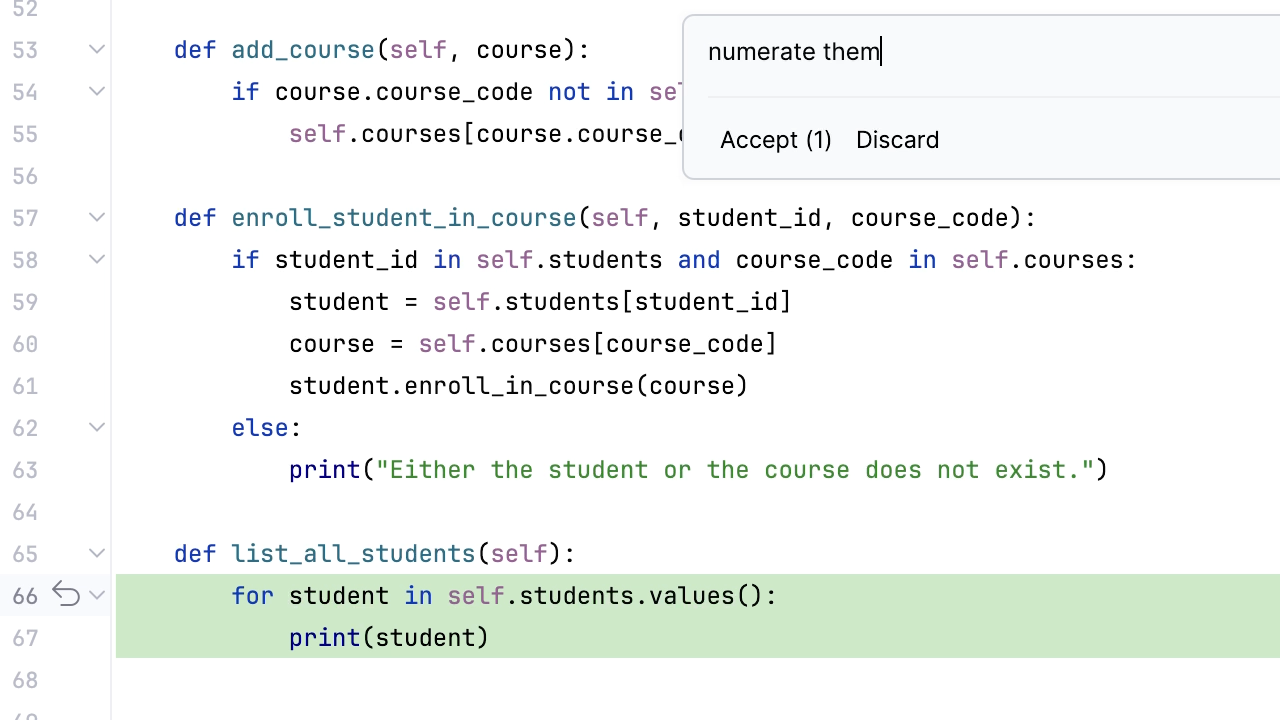Collapse the add_course method on line 53
The width and height of the screenshot is (1280, 720).
97,49
